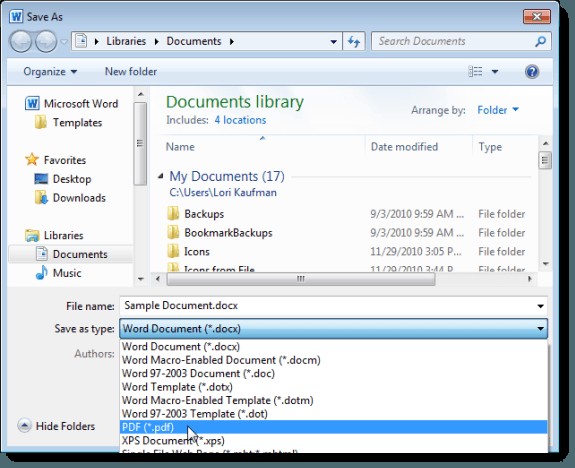Open the File name dropdown arrow
575x468 pixels.
540,306
